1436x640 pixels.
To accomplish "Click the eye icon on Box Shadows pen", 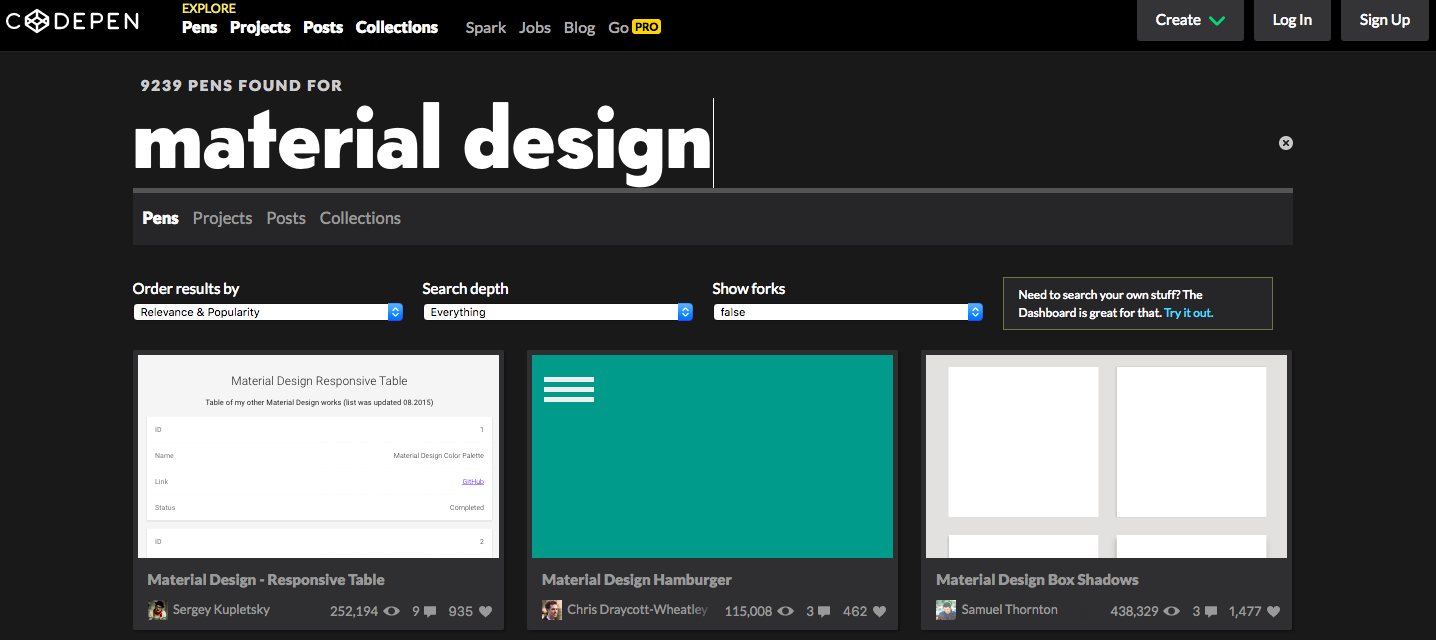I will [1172, 611].
